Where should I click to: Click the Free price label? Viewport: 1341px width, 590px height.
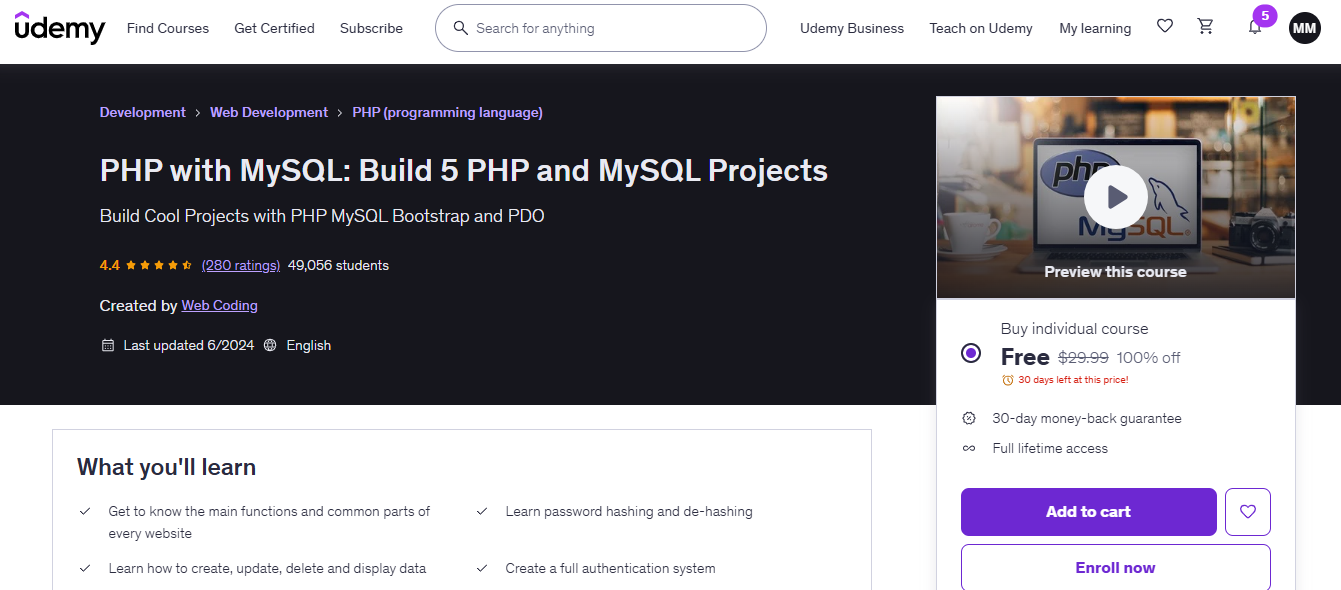[x=1025, y=357]
